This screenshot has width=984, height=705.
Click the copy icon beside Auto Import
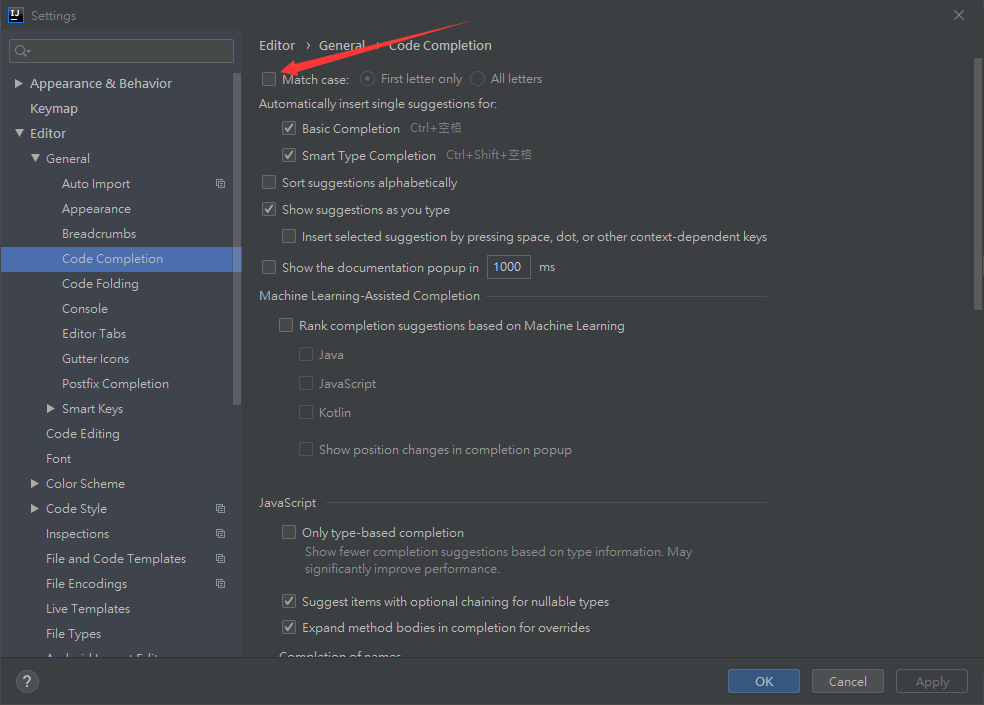[220, 184]
